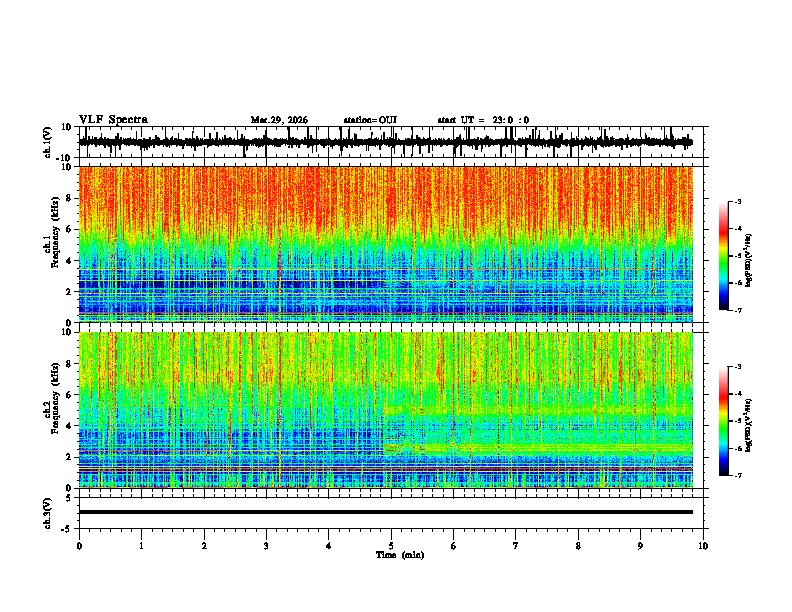The height and width of the screenshot is (612, 792).
Task: Select the "ch.3(V)" axis label
Action: coord(48,513)
